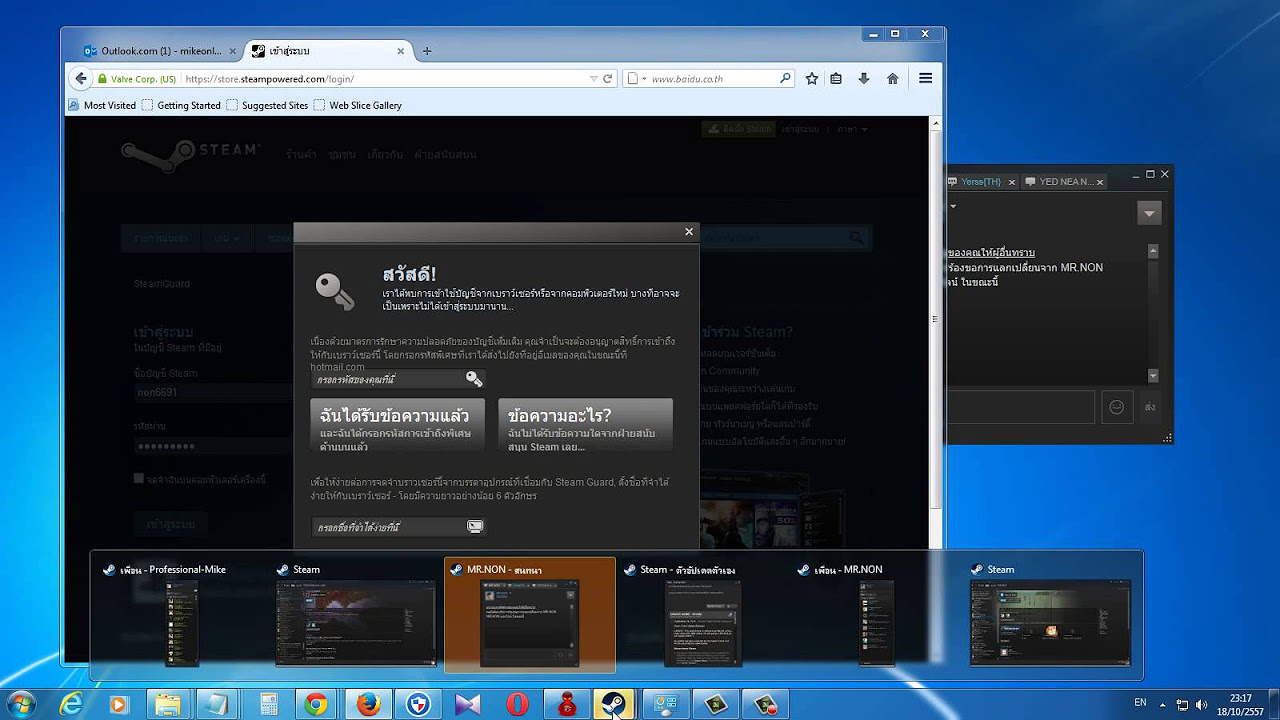The width and height of the screenshot is (1280, 720).
Task: Click the Steam Guard code input field
Action: (398, 379)
